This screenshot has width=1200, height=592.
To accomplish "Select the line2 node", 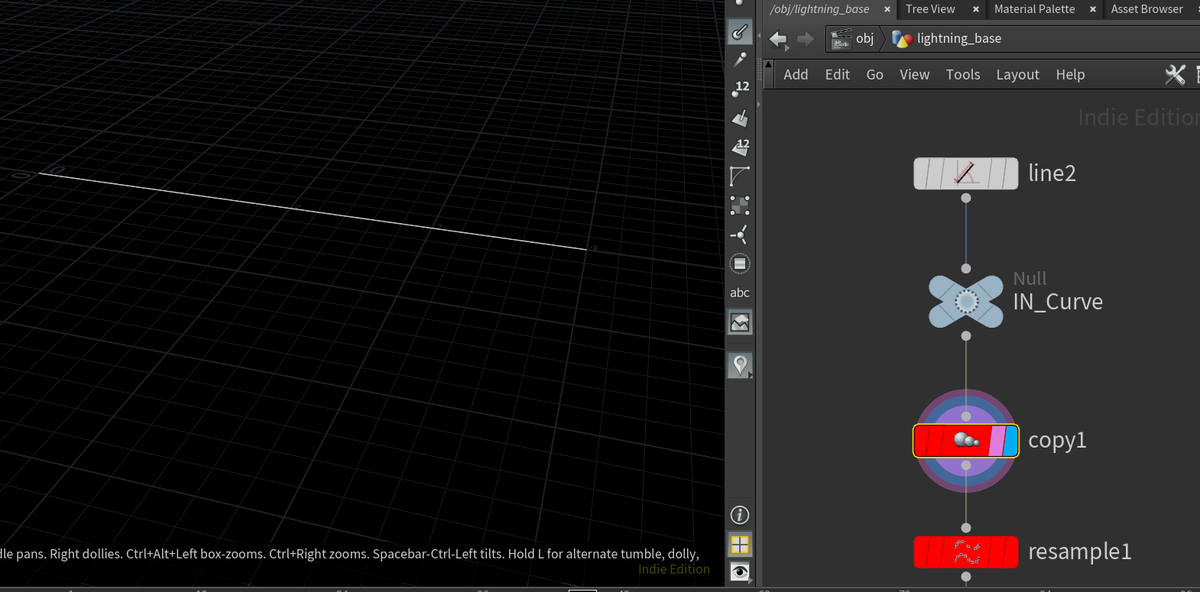I will click(965, 173).
